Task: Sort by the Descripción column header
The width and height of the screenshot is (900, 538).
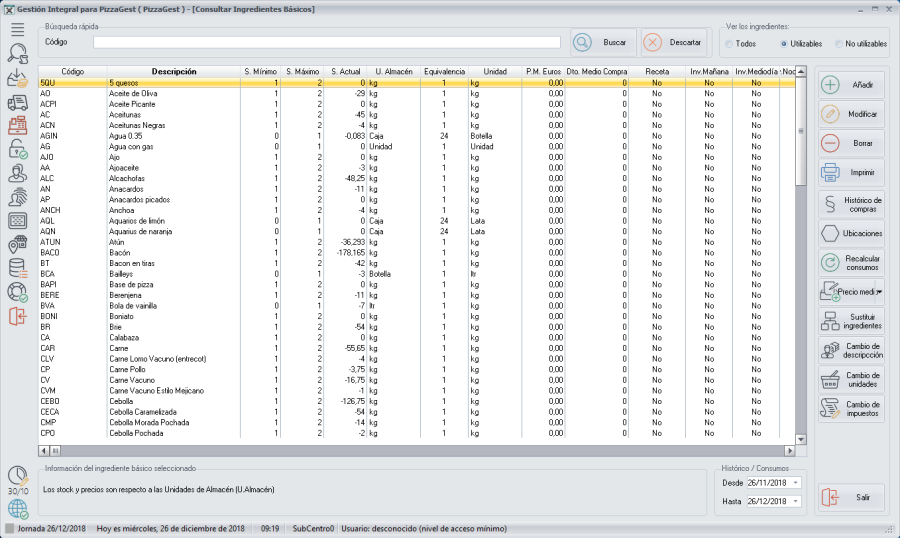Action: pos(173,72)
